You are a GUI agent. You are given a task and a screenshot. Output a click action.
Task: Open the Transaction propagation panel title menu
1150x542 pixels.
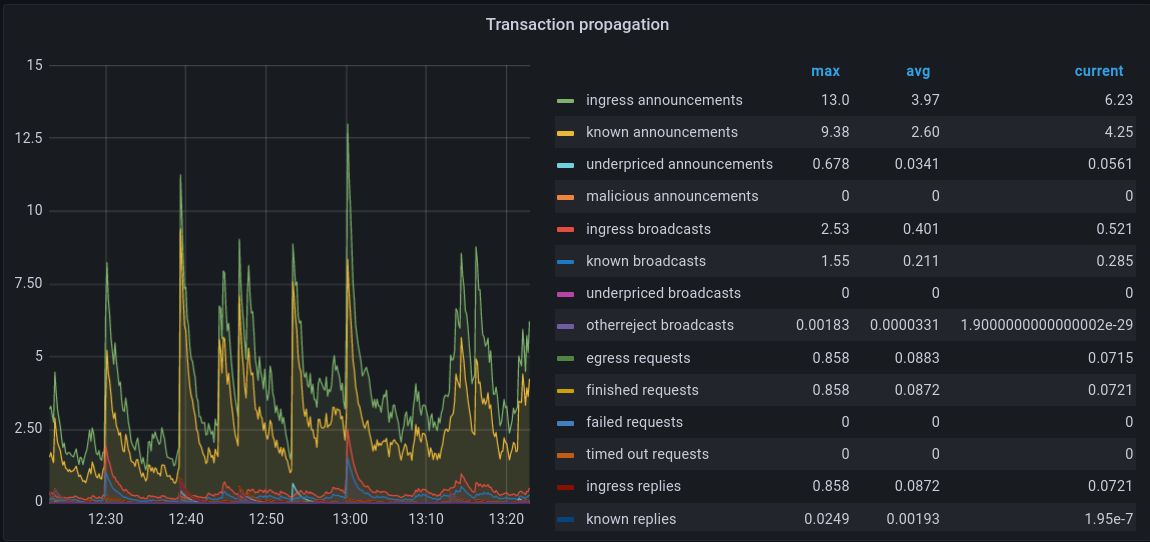click(x=577, y=24)
